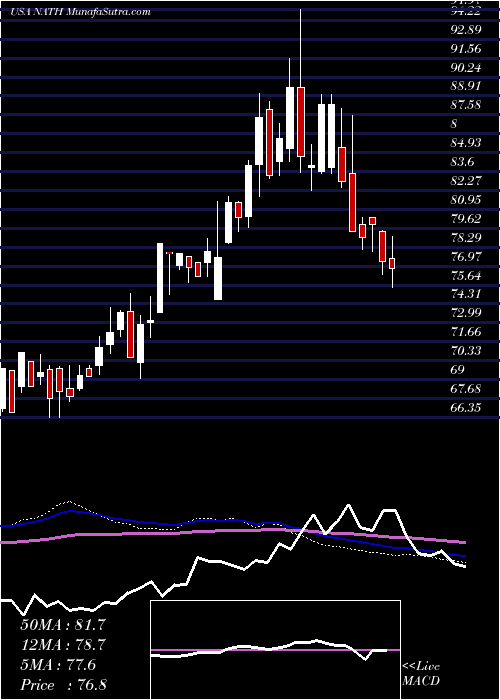Click the 76.97 price axis label

tap(466, 257)
